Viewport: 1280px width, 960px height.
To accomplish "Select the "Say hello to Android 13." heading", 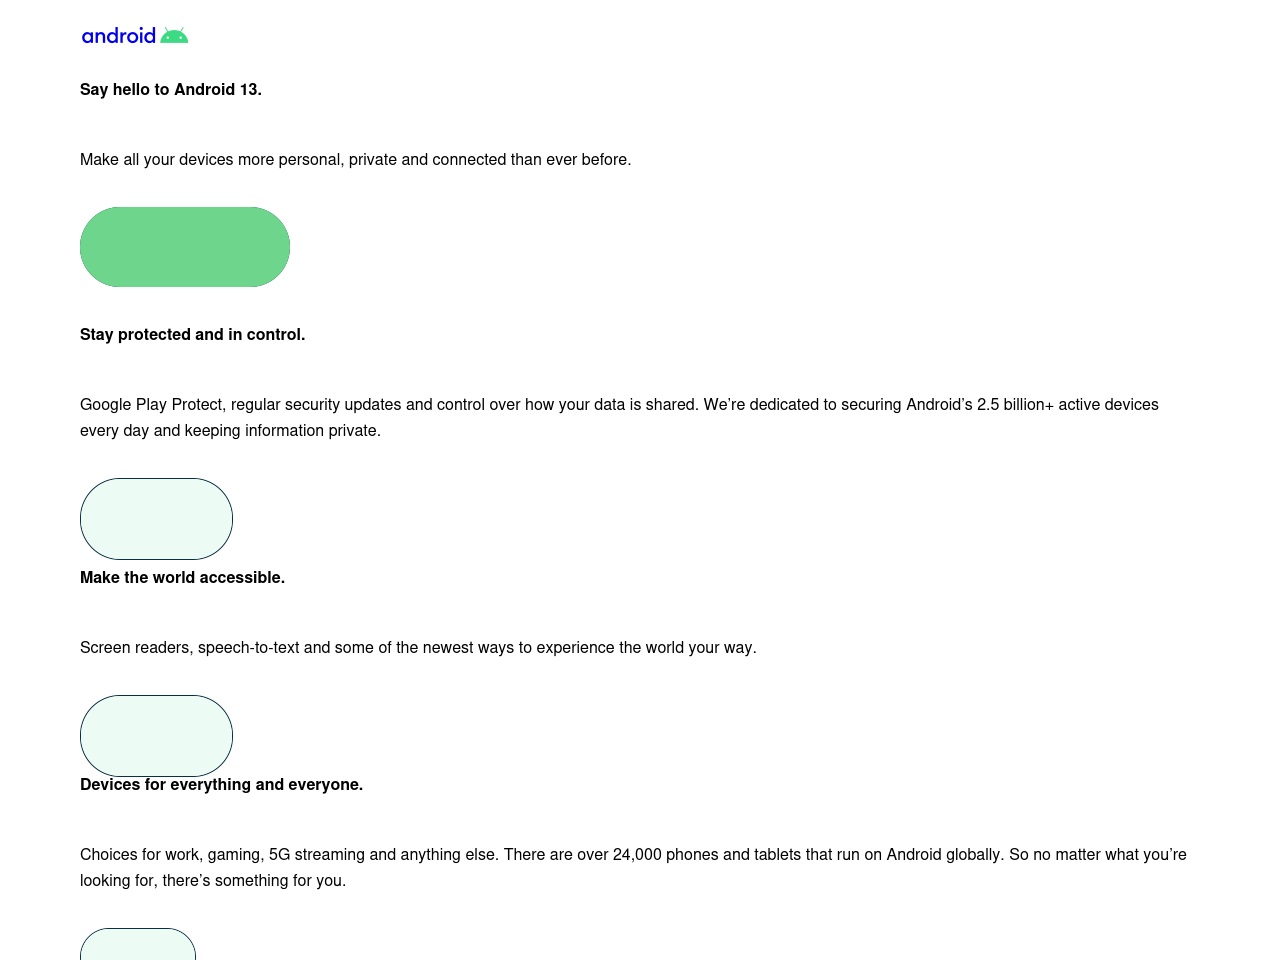I will pyautogui.click(x=171, y=89).
